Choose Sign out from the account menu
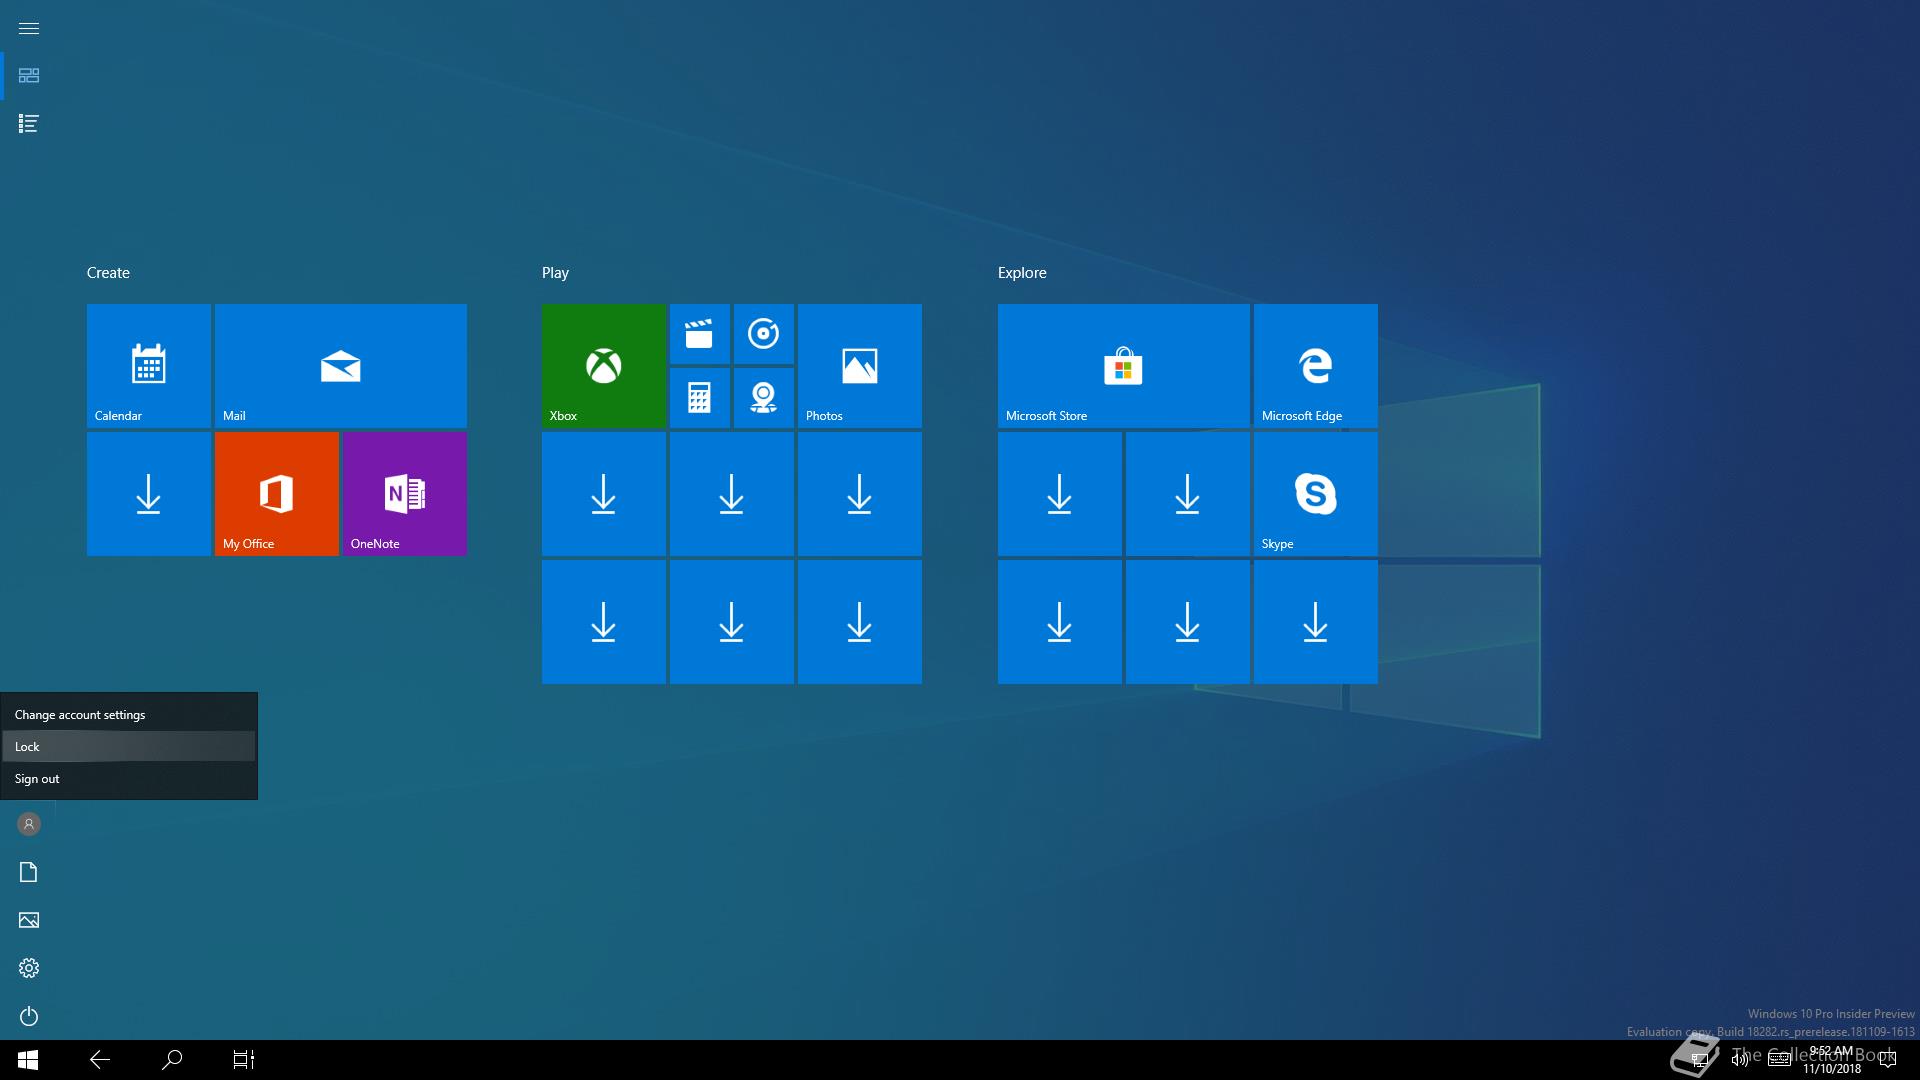The height and width of the screenshot is (1080, 1920). coord(129,779)
